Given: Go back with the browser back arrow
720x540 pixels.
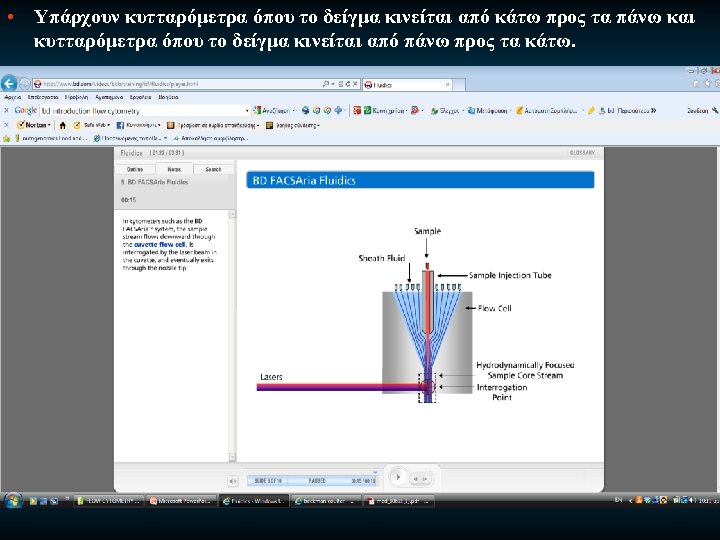Looking at the screenshot, I should pos(9,84).
